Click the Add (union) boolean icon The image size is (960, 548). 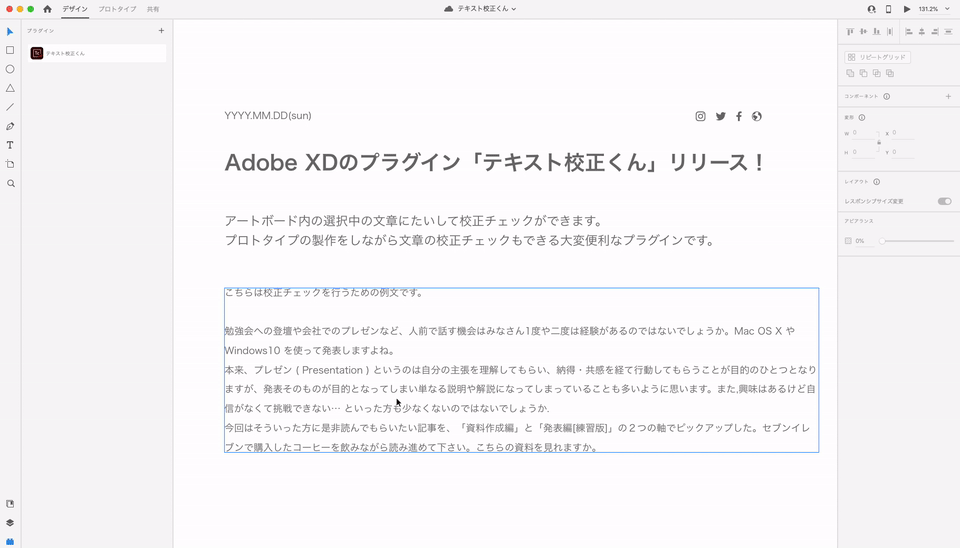pos(850,73)
